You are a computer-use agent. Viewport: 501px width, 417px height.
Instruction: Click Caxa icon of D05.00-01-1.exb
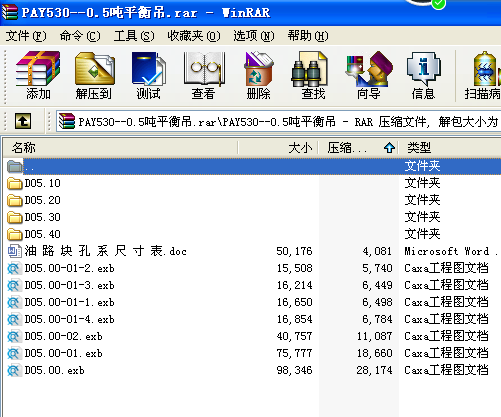pyautogui.click(x=14, y=302)
